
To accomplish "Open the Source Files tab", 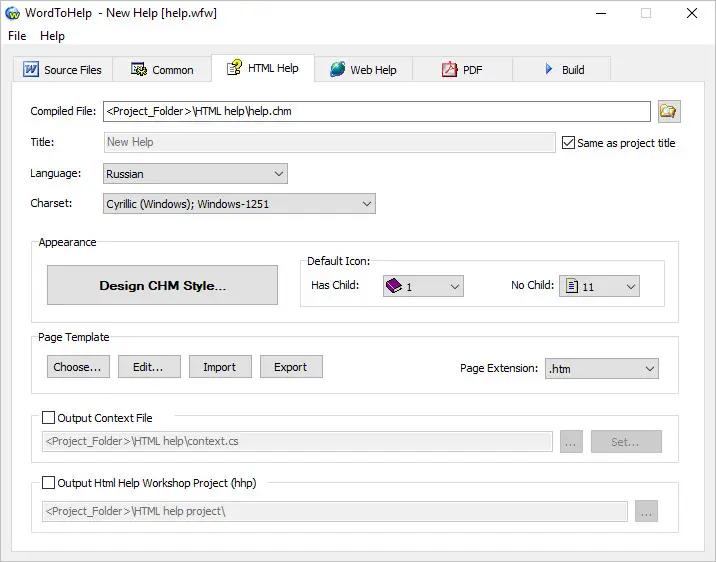I will [x=62, y=70].
